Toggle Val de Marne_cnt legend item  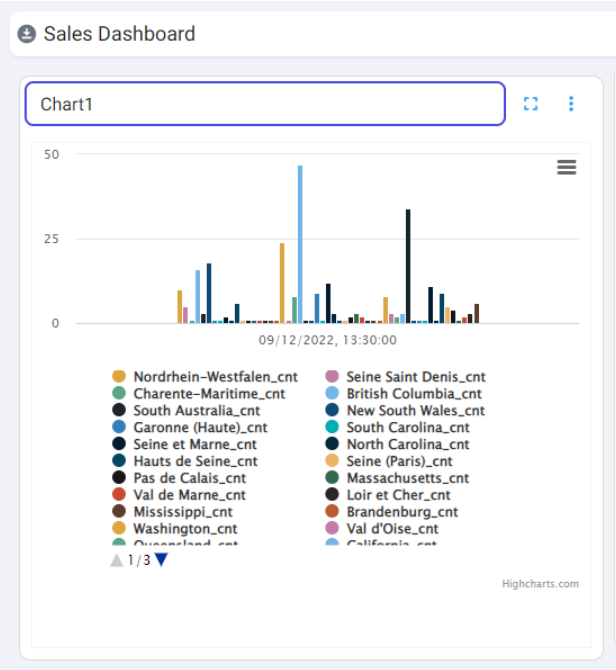179,495
